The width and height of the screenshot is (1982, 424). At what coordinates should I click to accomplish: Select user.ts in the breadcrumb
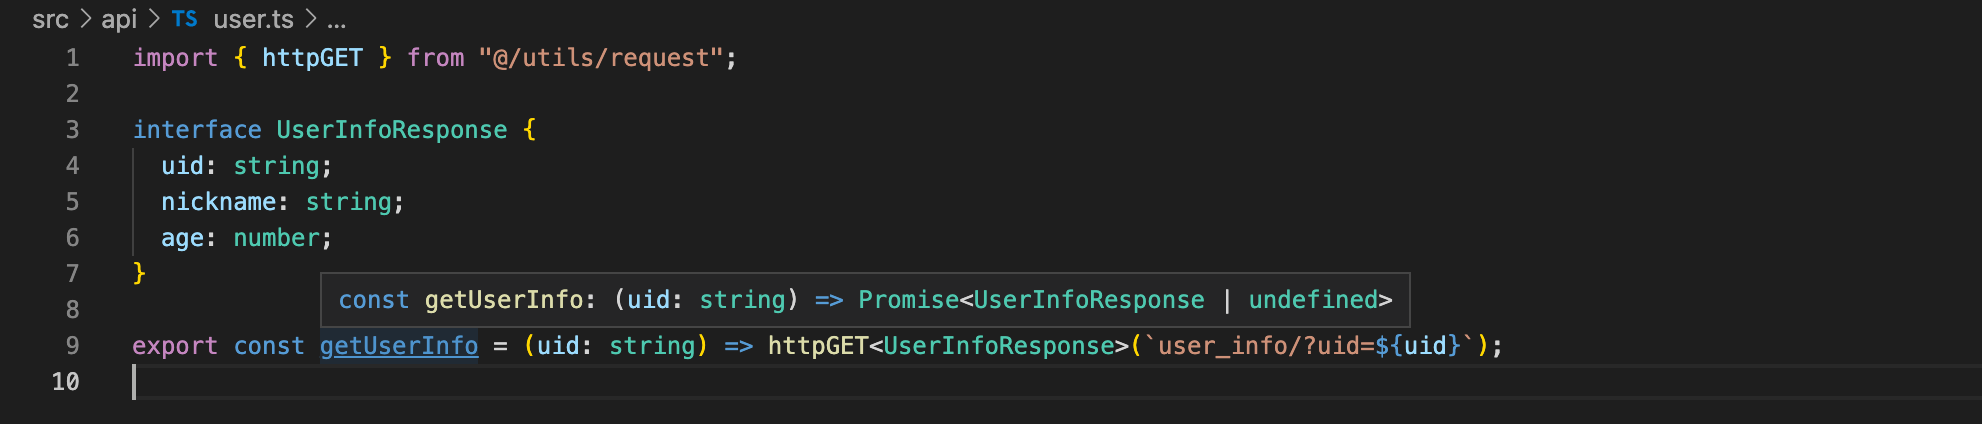click(253, 19)
